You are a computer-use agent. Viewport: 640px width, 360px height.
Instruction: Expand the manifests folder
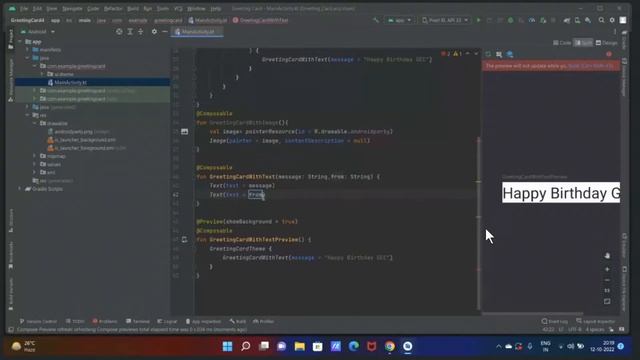(27, 50)
